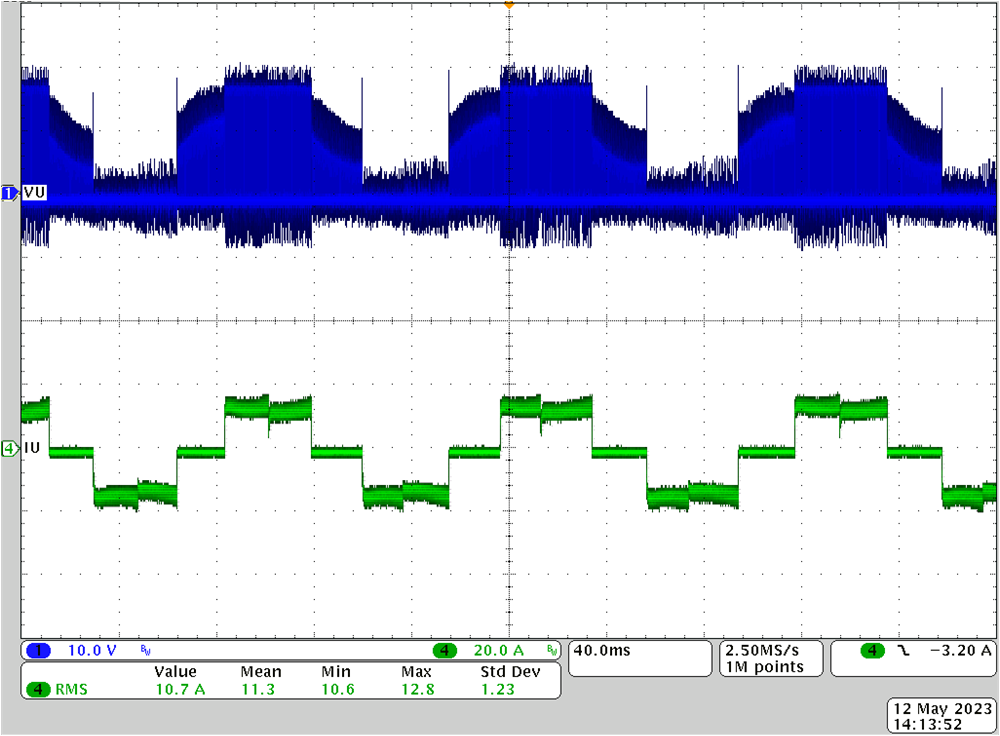
Task: Open the 20.0 A vertical scale readout
Action: point(497,650)
